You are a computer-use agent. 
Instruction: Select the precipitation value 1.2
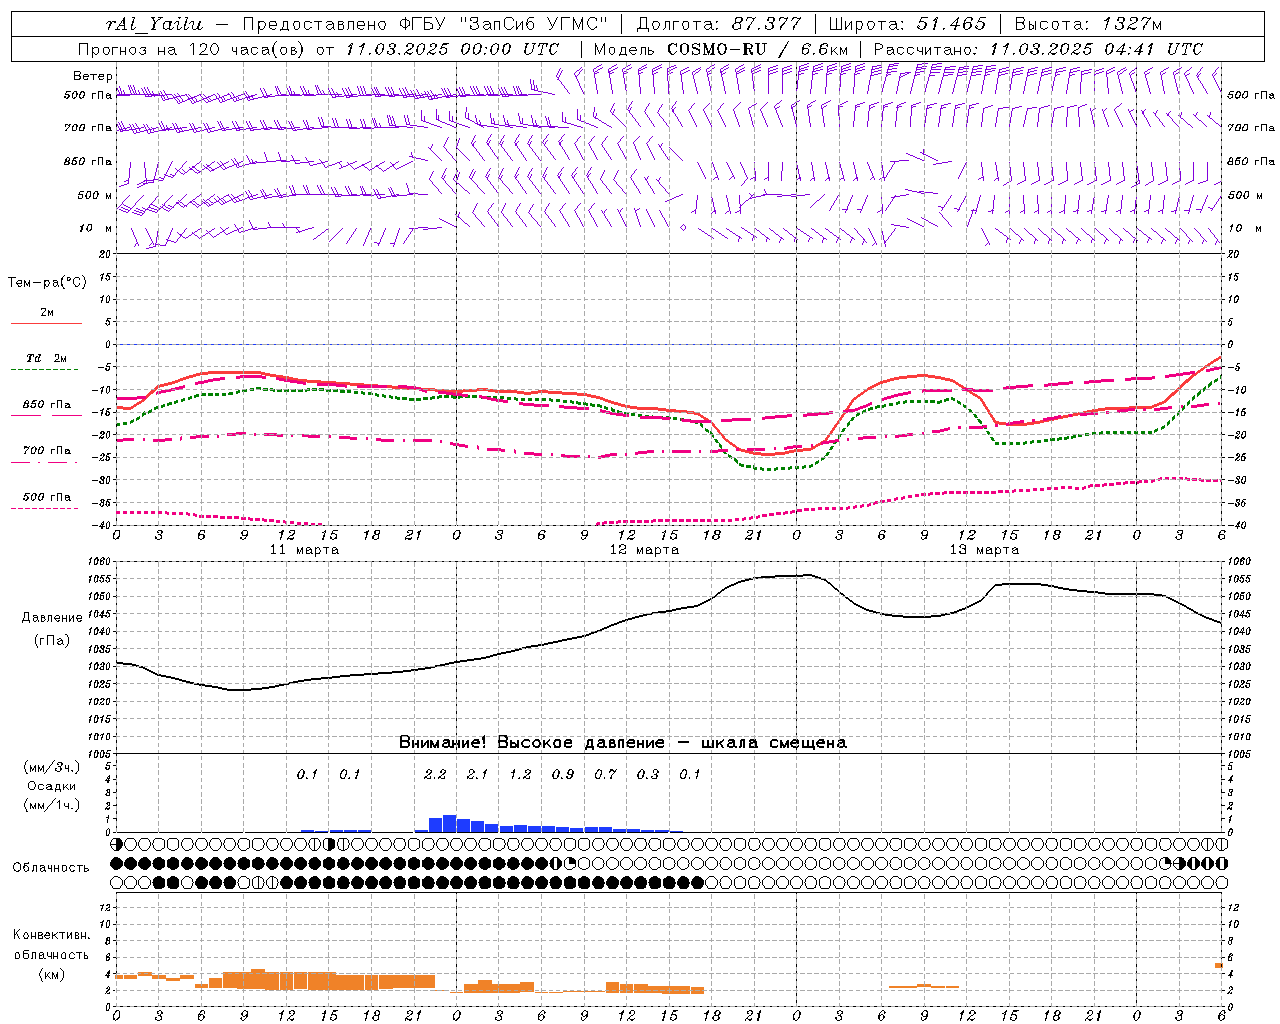[x=520, y=774]
